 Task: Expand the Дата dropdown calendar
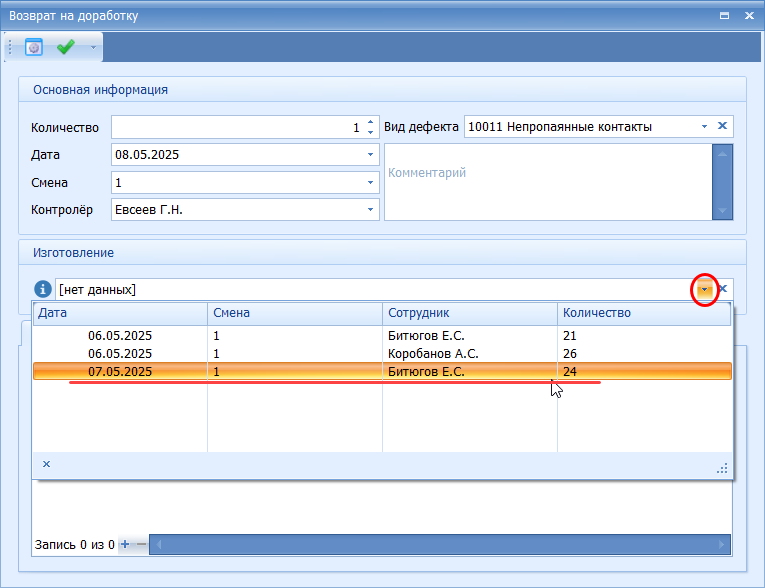click(x=370, y=155)
